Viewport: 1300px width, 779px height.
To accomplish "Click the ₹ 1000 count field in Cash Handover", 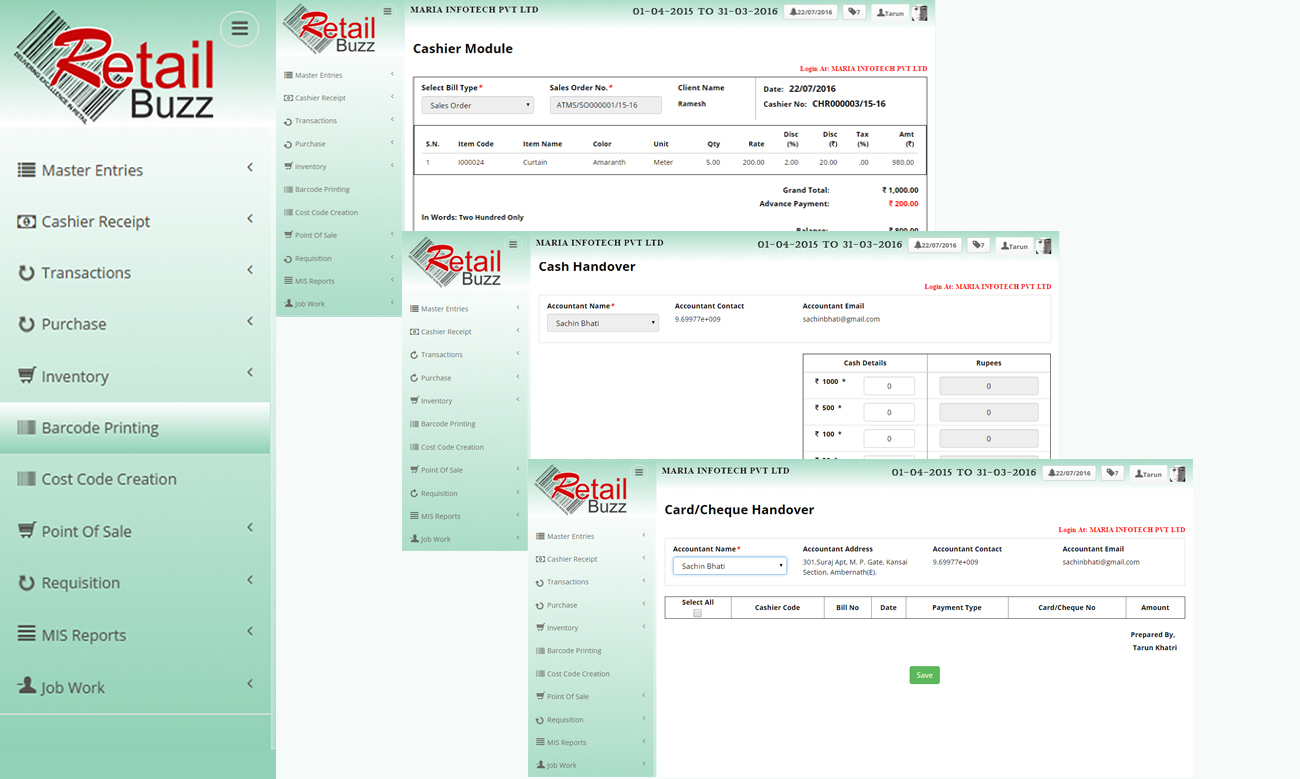I will 889,386.
